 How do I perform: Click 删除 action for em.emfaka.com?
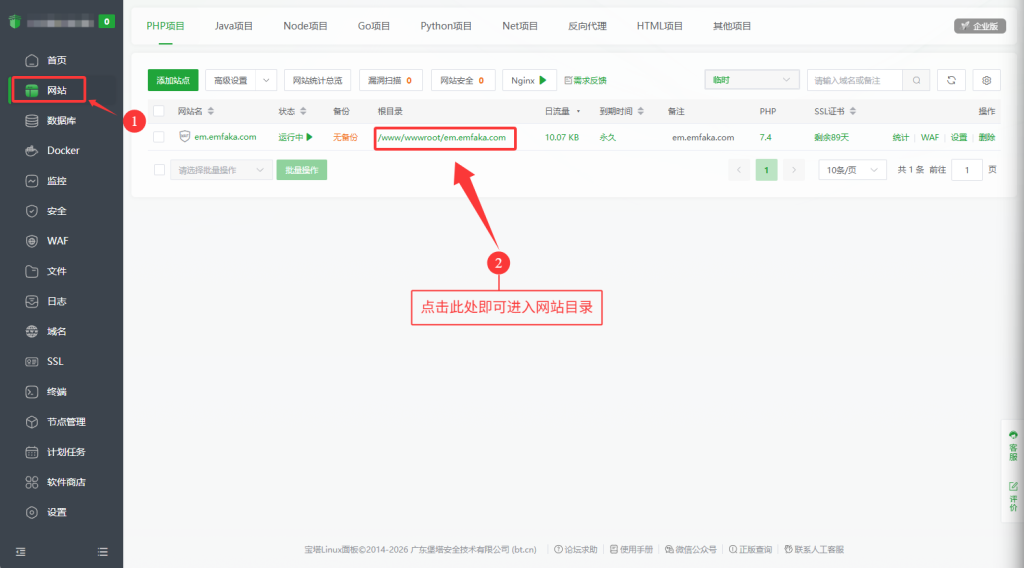pyautogui.click(x=987, y=137)
